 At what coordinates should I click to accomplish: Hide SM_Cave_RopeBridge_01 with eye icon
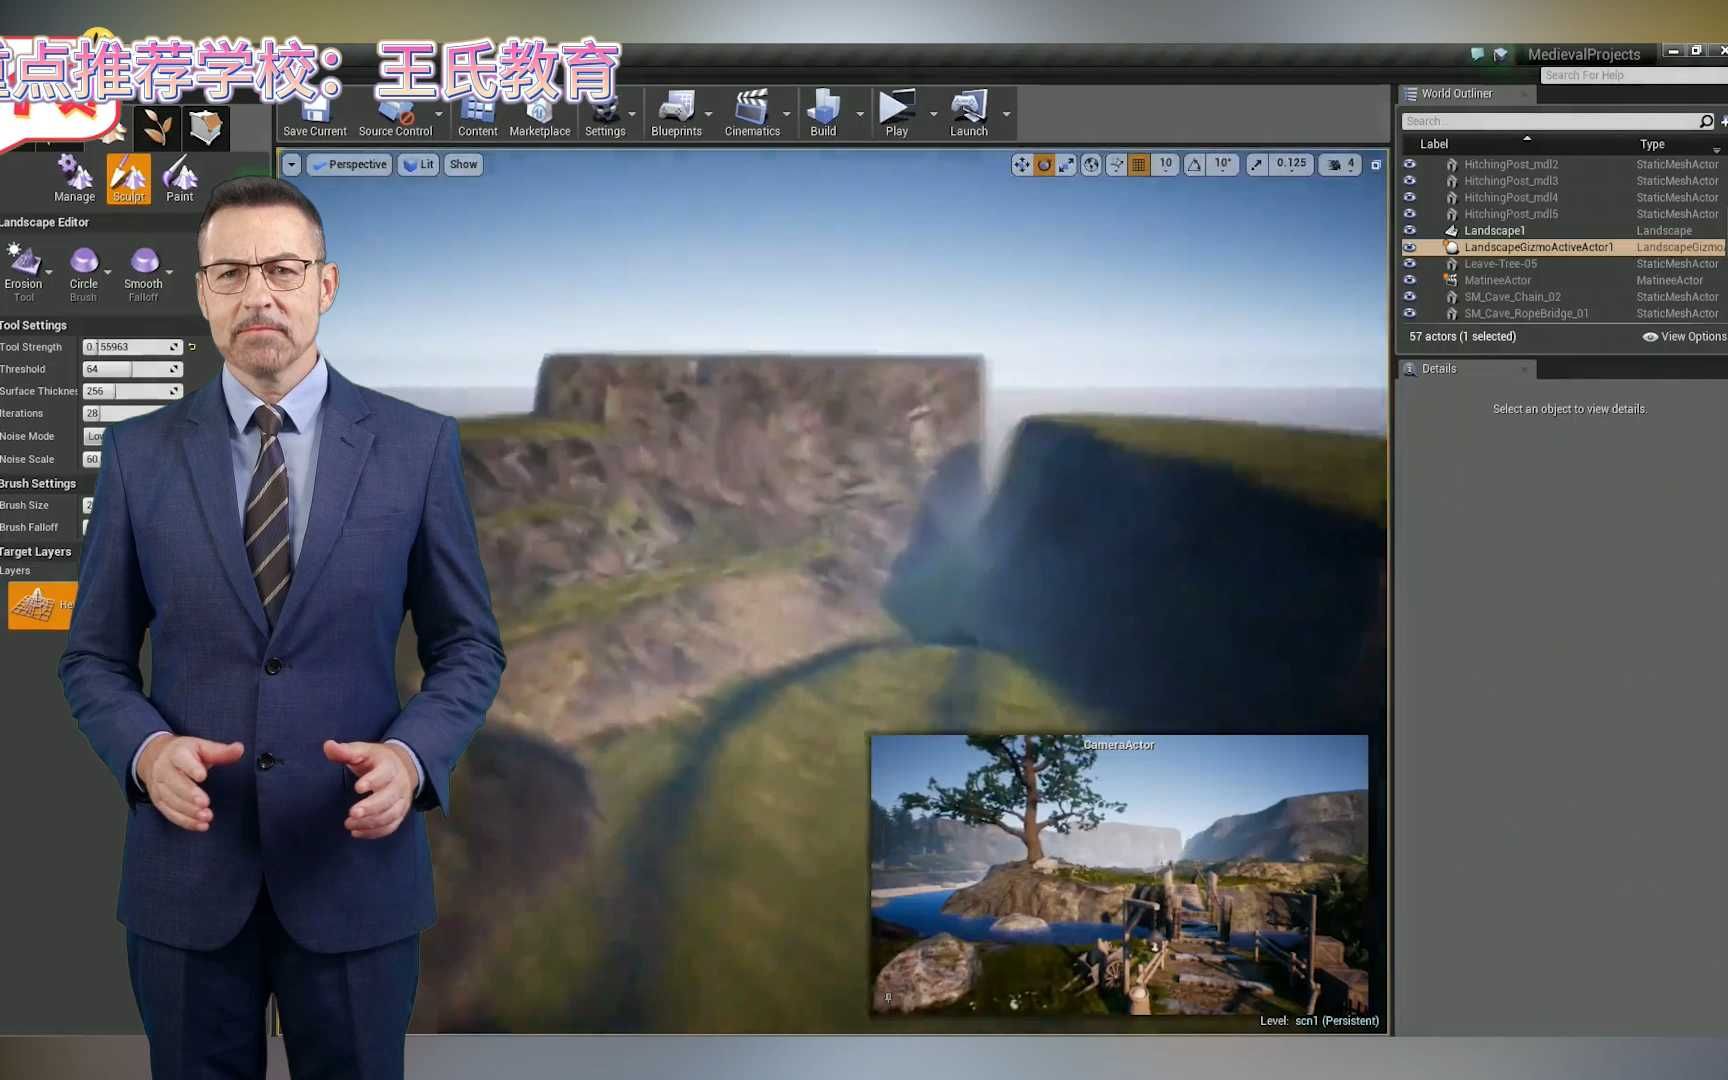pos(1409,313)
